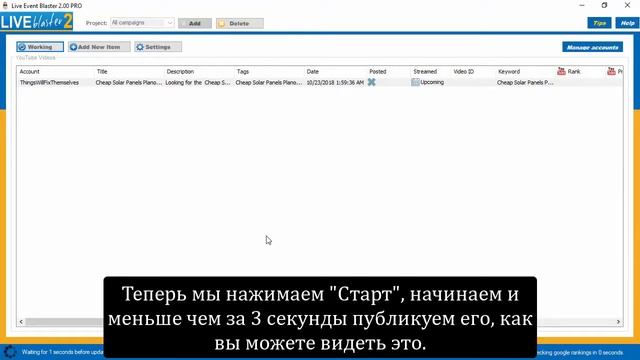Open the Help button
640x360 pixels.
(627, 23)
